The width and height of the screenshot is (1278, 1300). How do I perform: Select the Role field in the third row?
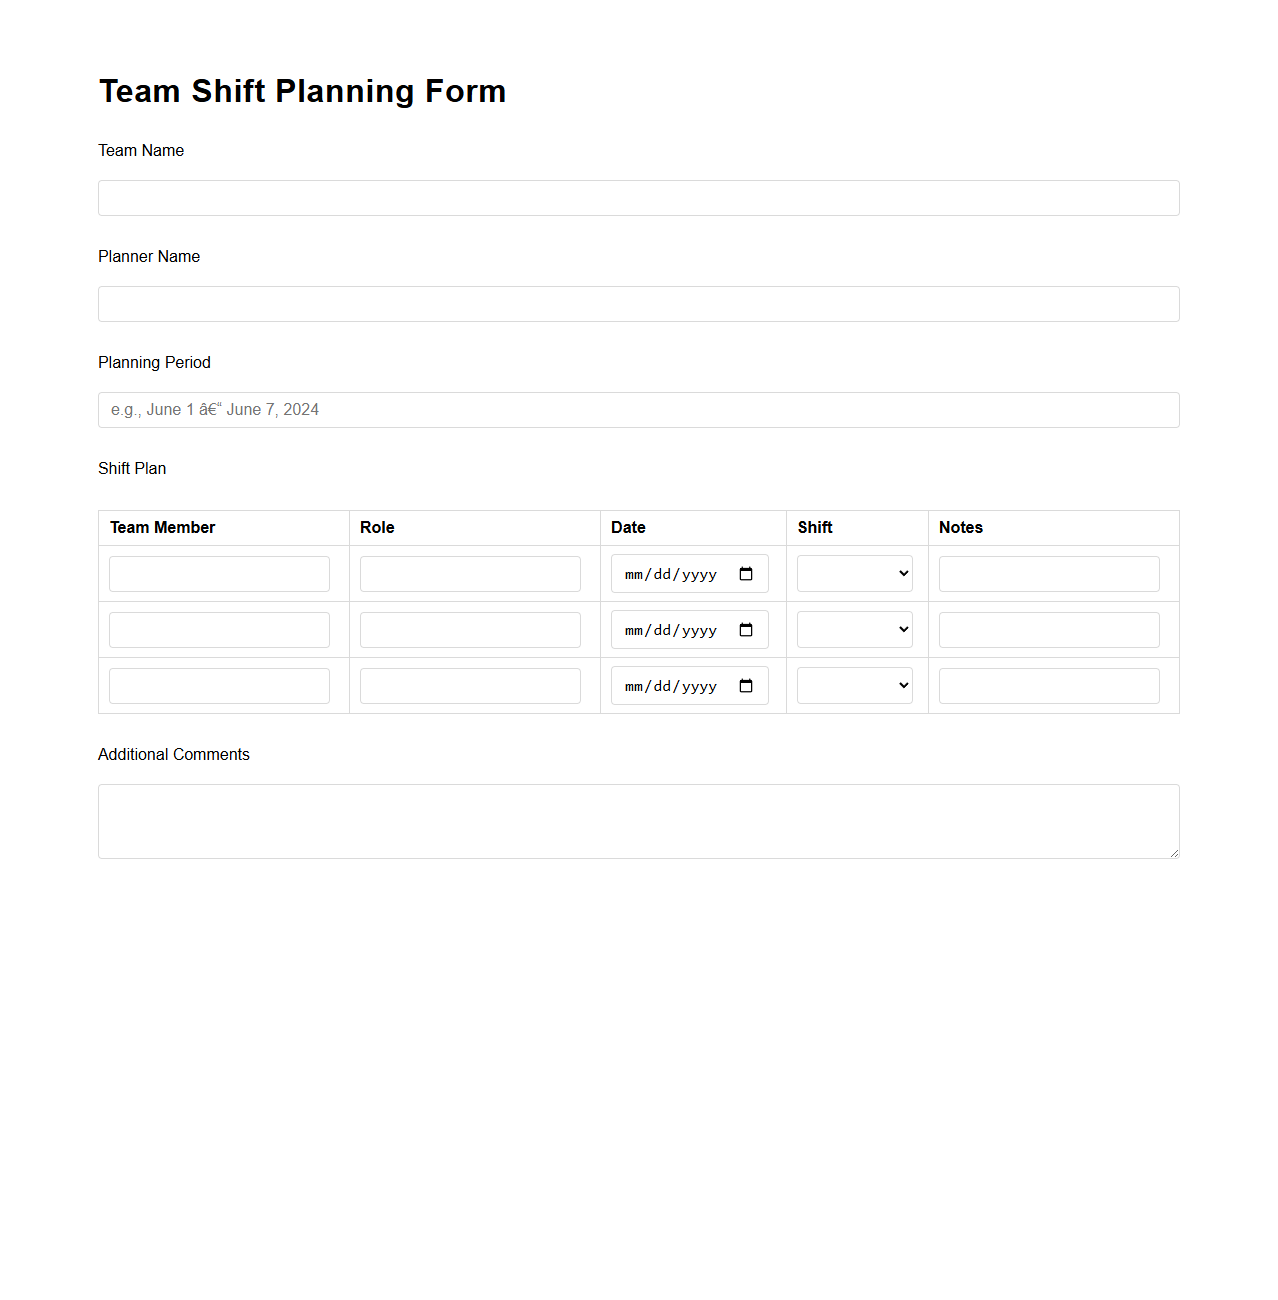coord(470,685)
